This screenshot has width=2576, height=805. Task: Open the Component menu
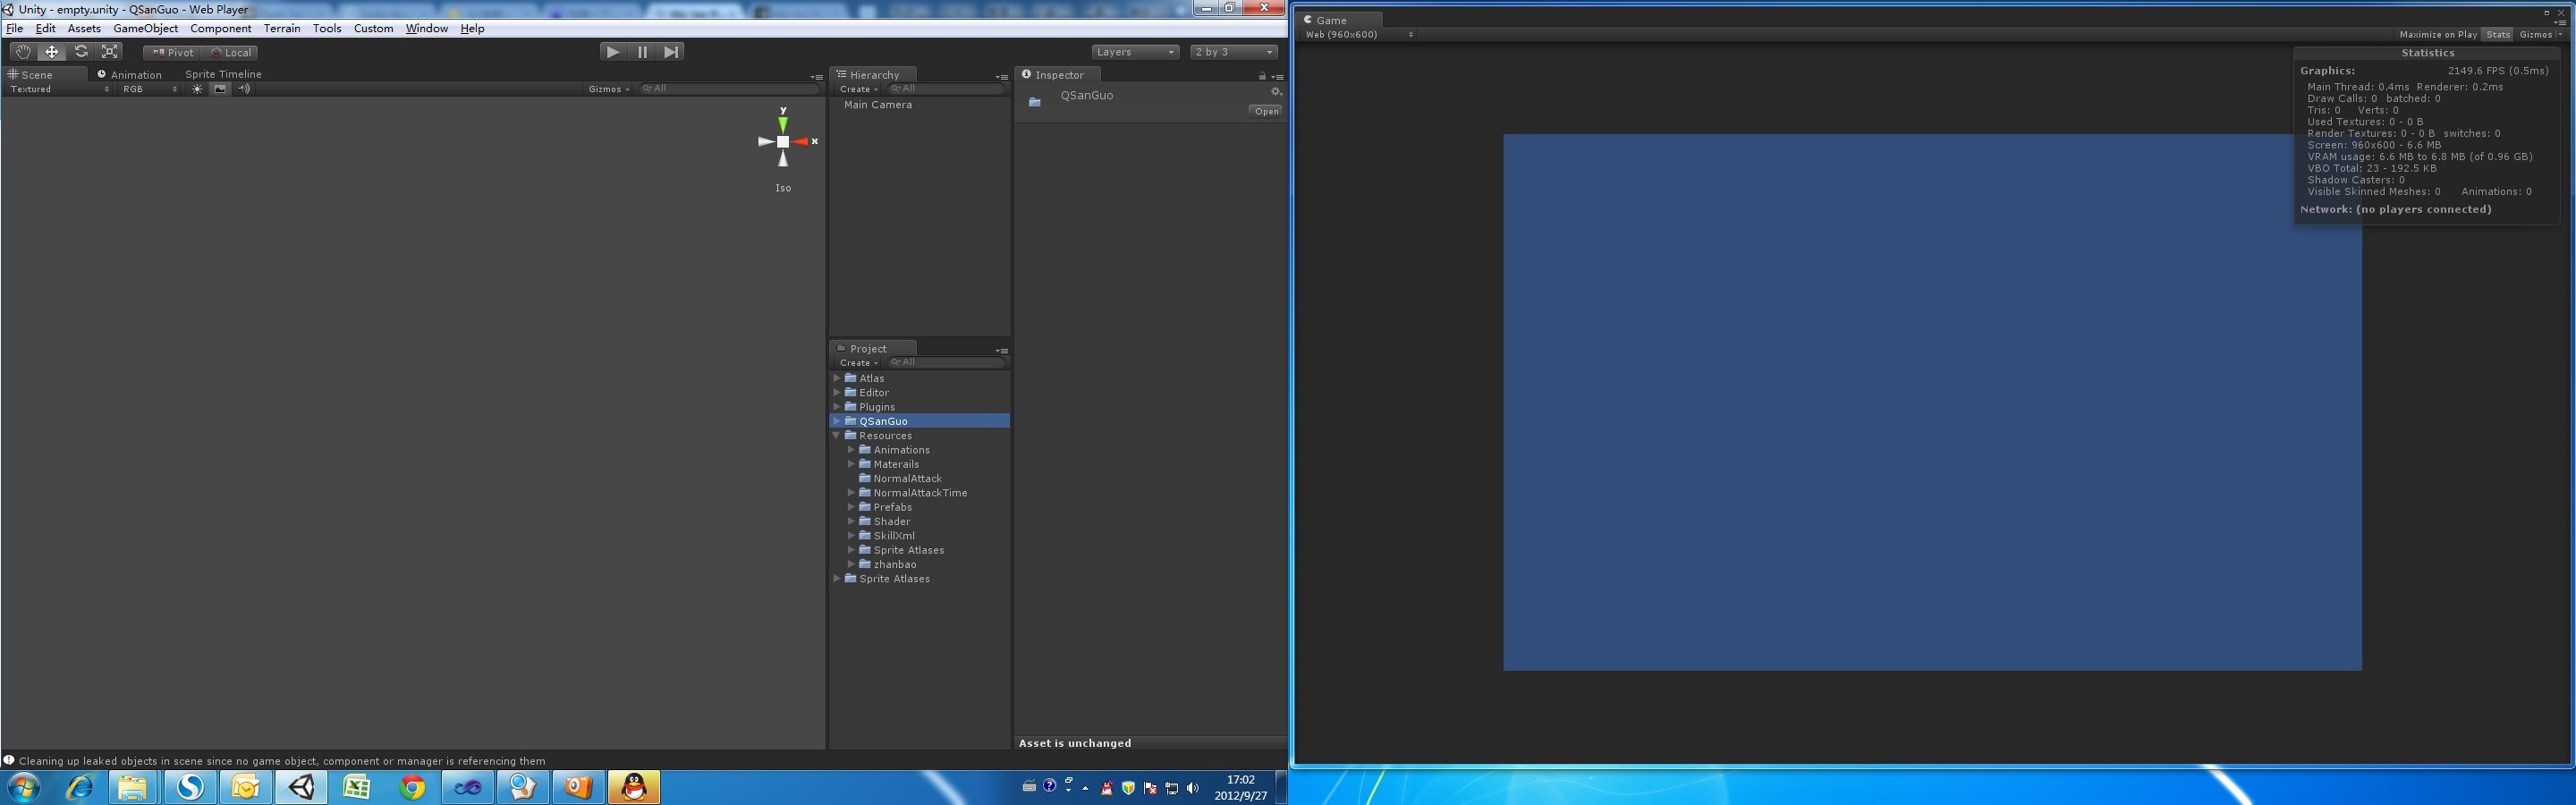[221, 28]
